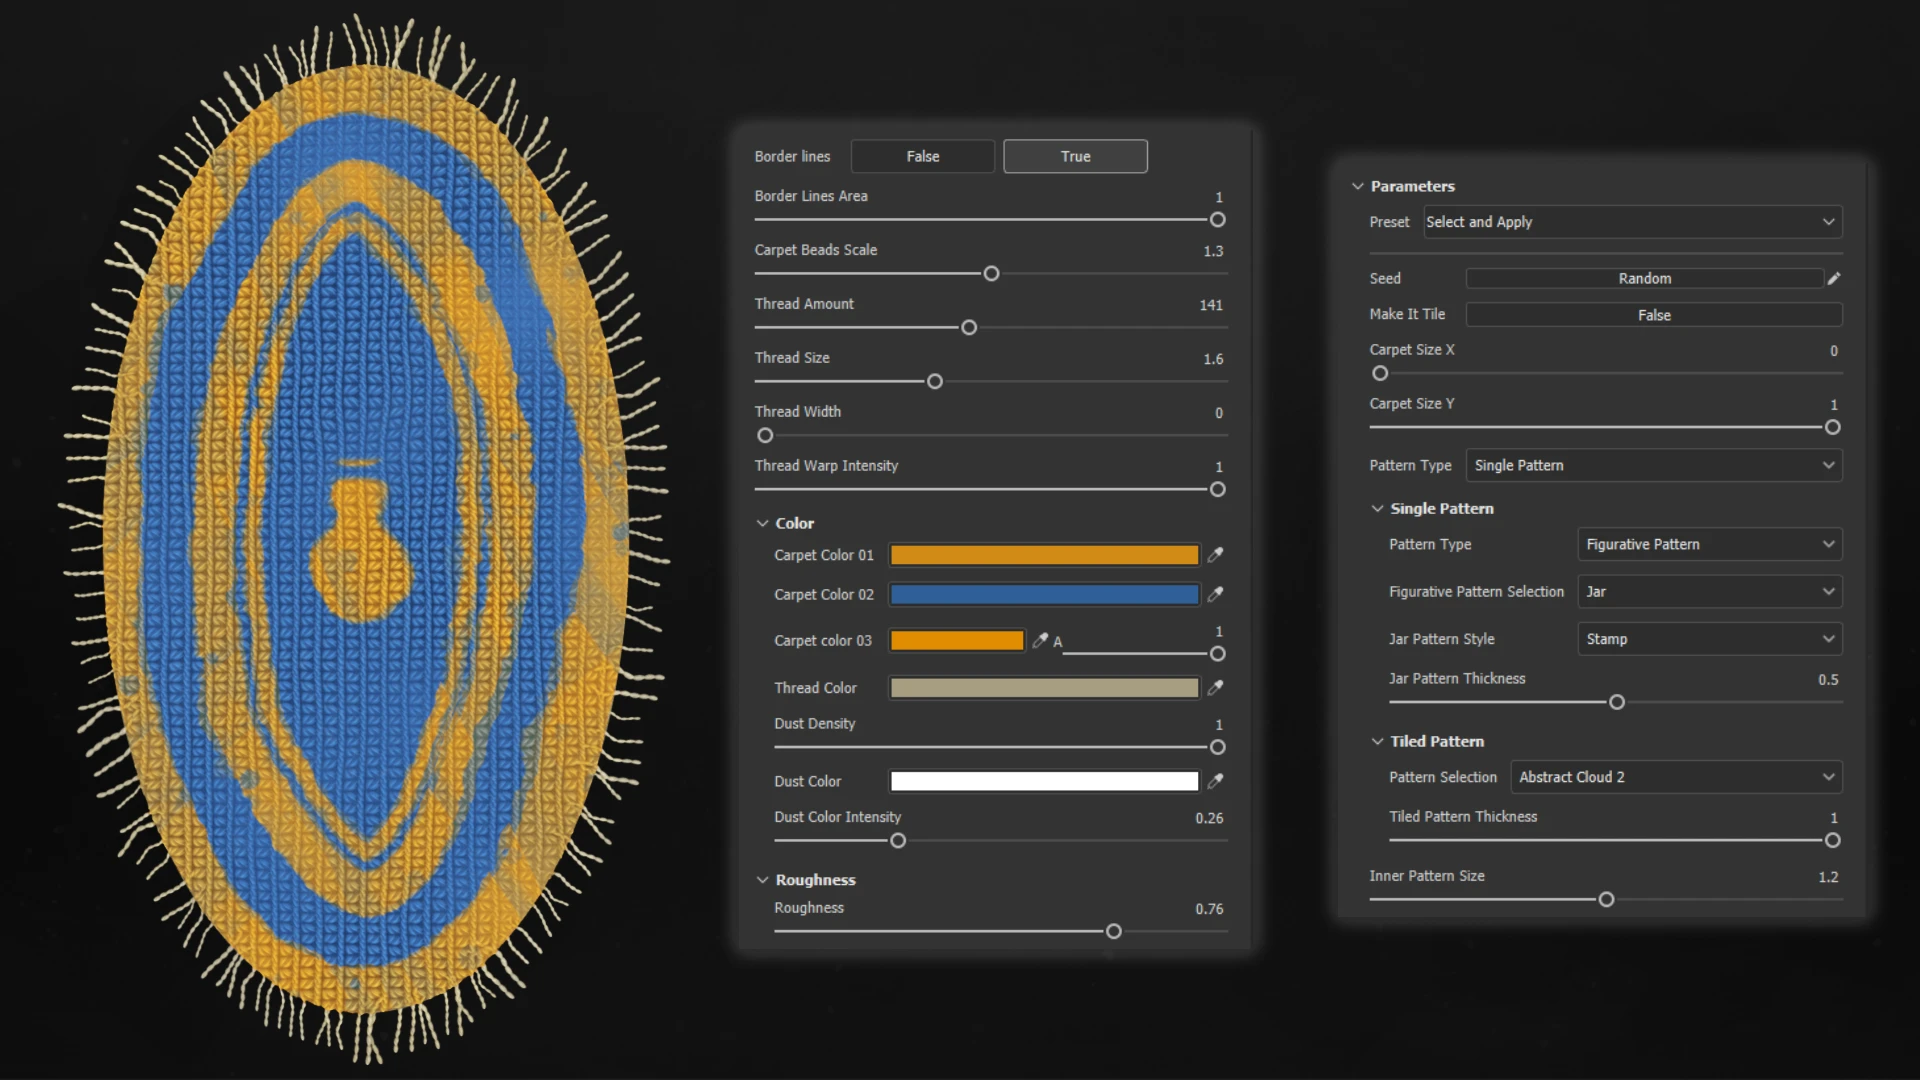The image size is (1920, 1080).
Task: Click the Thread Amount value 141
Action: click(x=1210, y=305)
